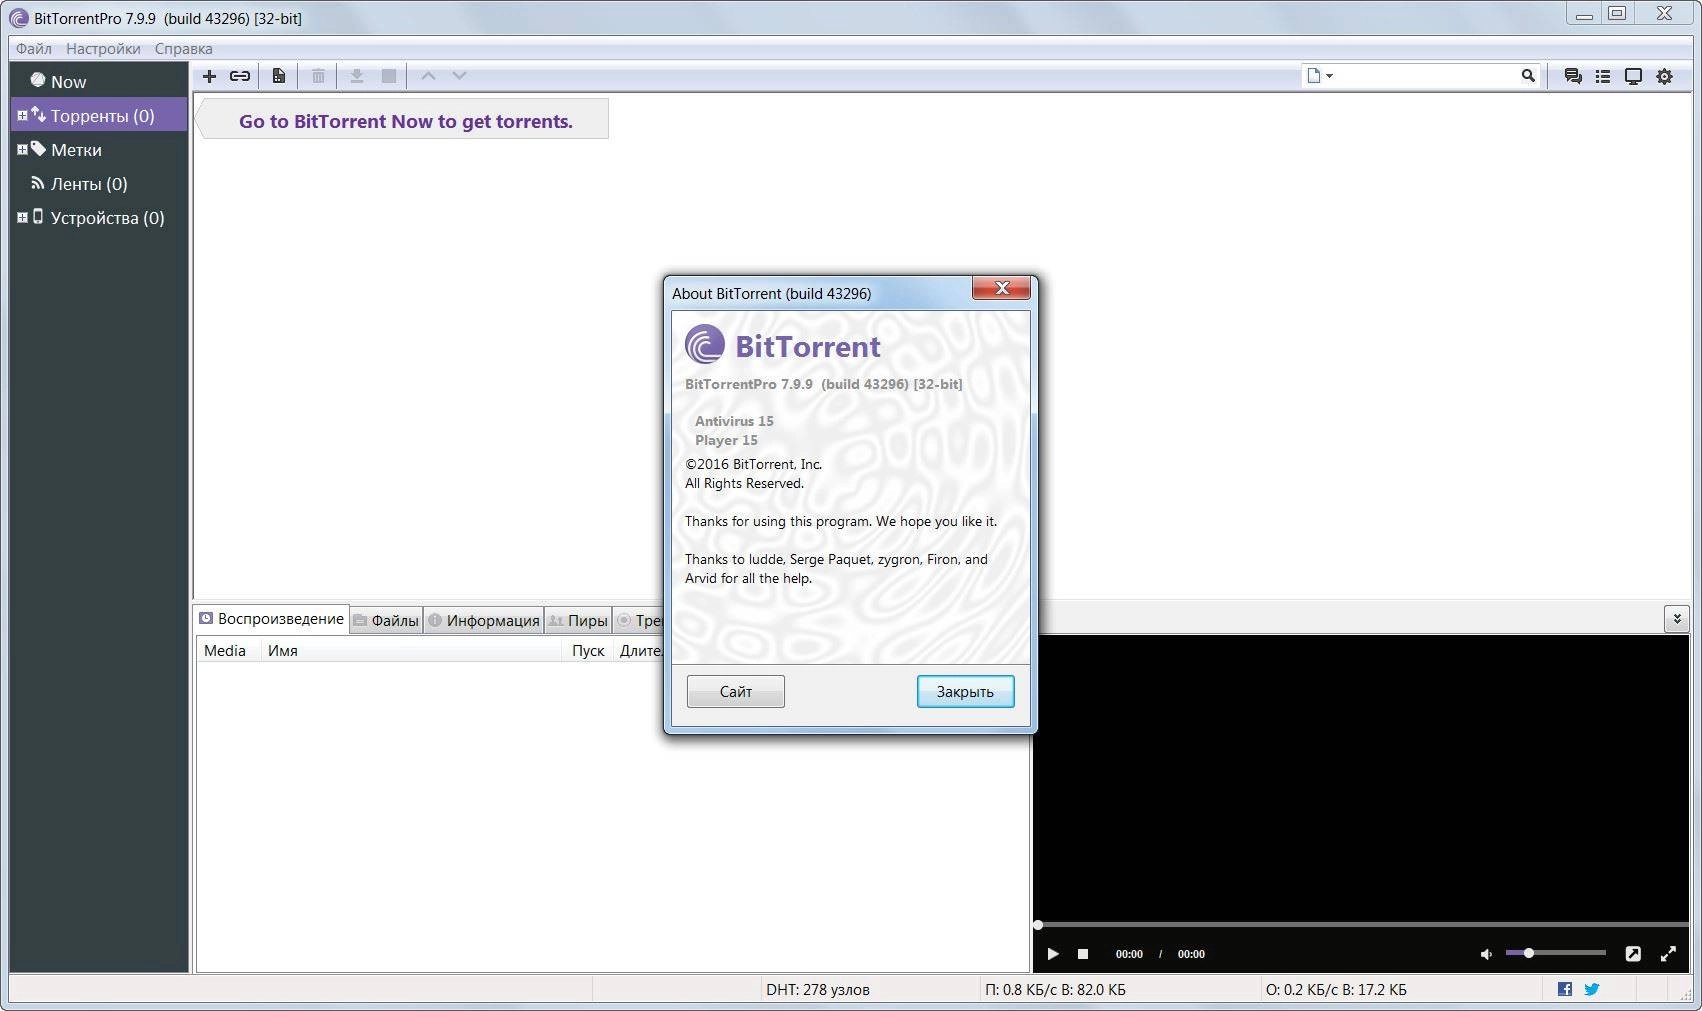This screenshot has height=1011, width=1702.
Task: Sort by the Пуск column header
Action: 589,650
